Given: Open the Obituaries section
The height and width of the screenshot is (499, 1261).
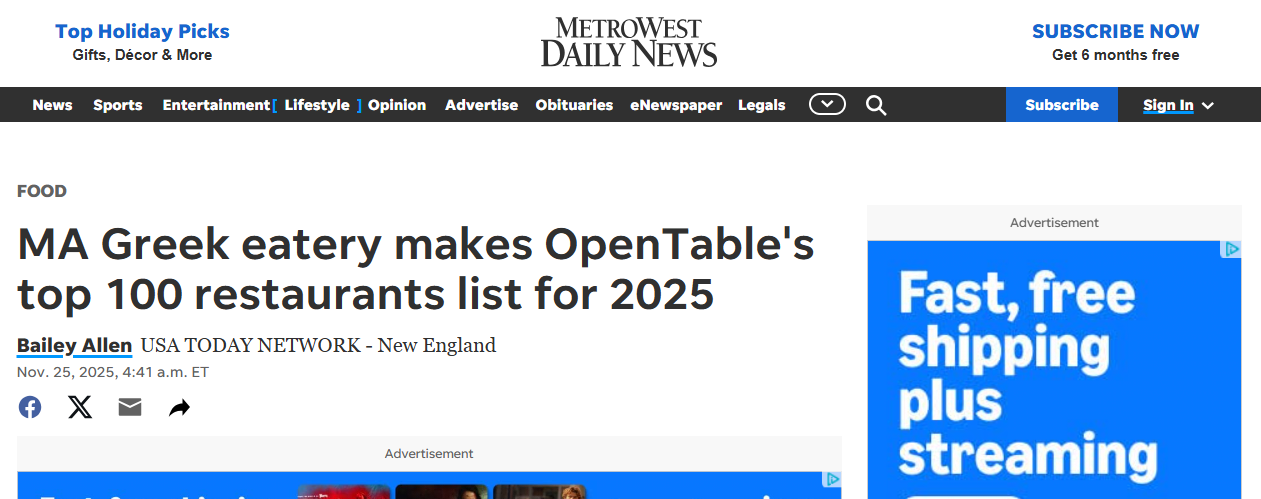Looking at the screenshot, I should click(574, 105).
